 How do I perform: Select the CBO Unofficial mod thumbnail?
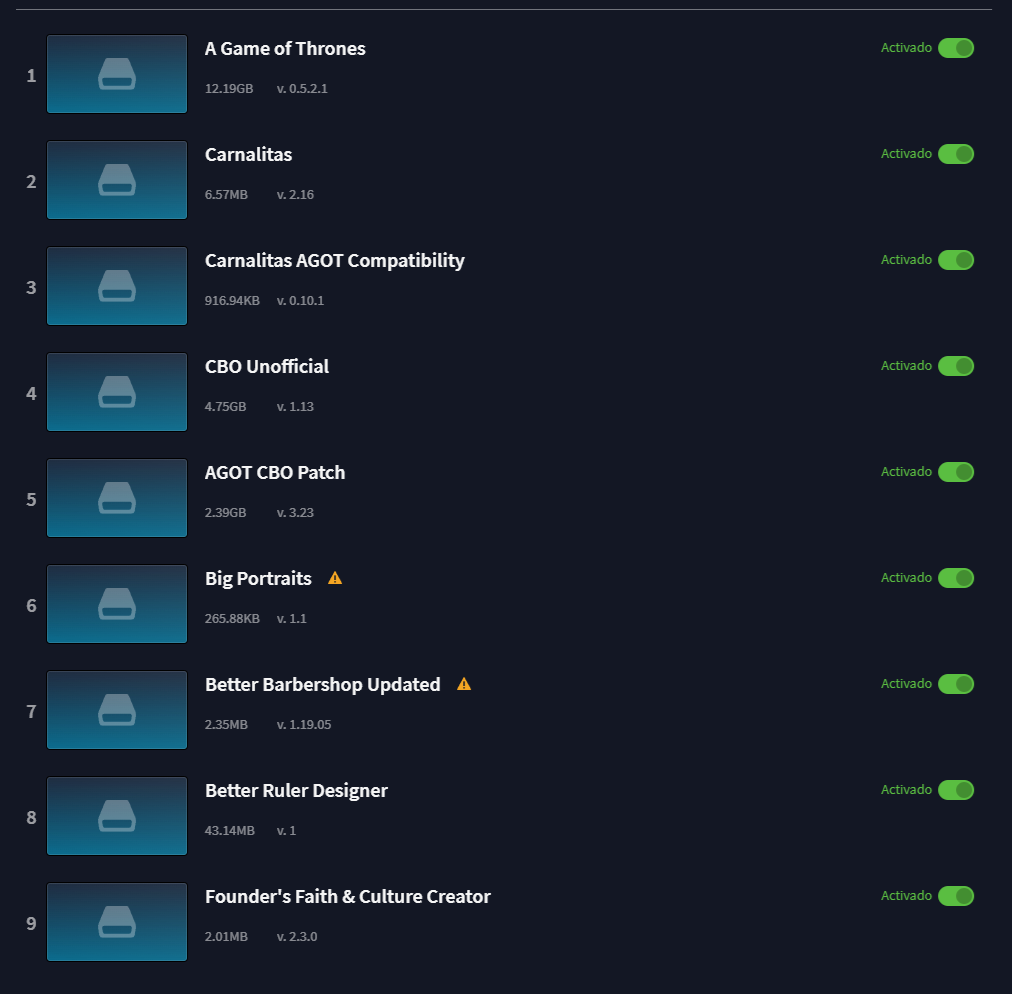117,392
